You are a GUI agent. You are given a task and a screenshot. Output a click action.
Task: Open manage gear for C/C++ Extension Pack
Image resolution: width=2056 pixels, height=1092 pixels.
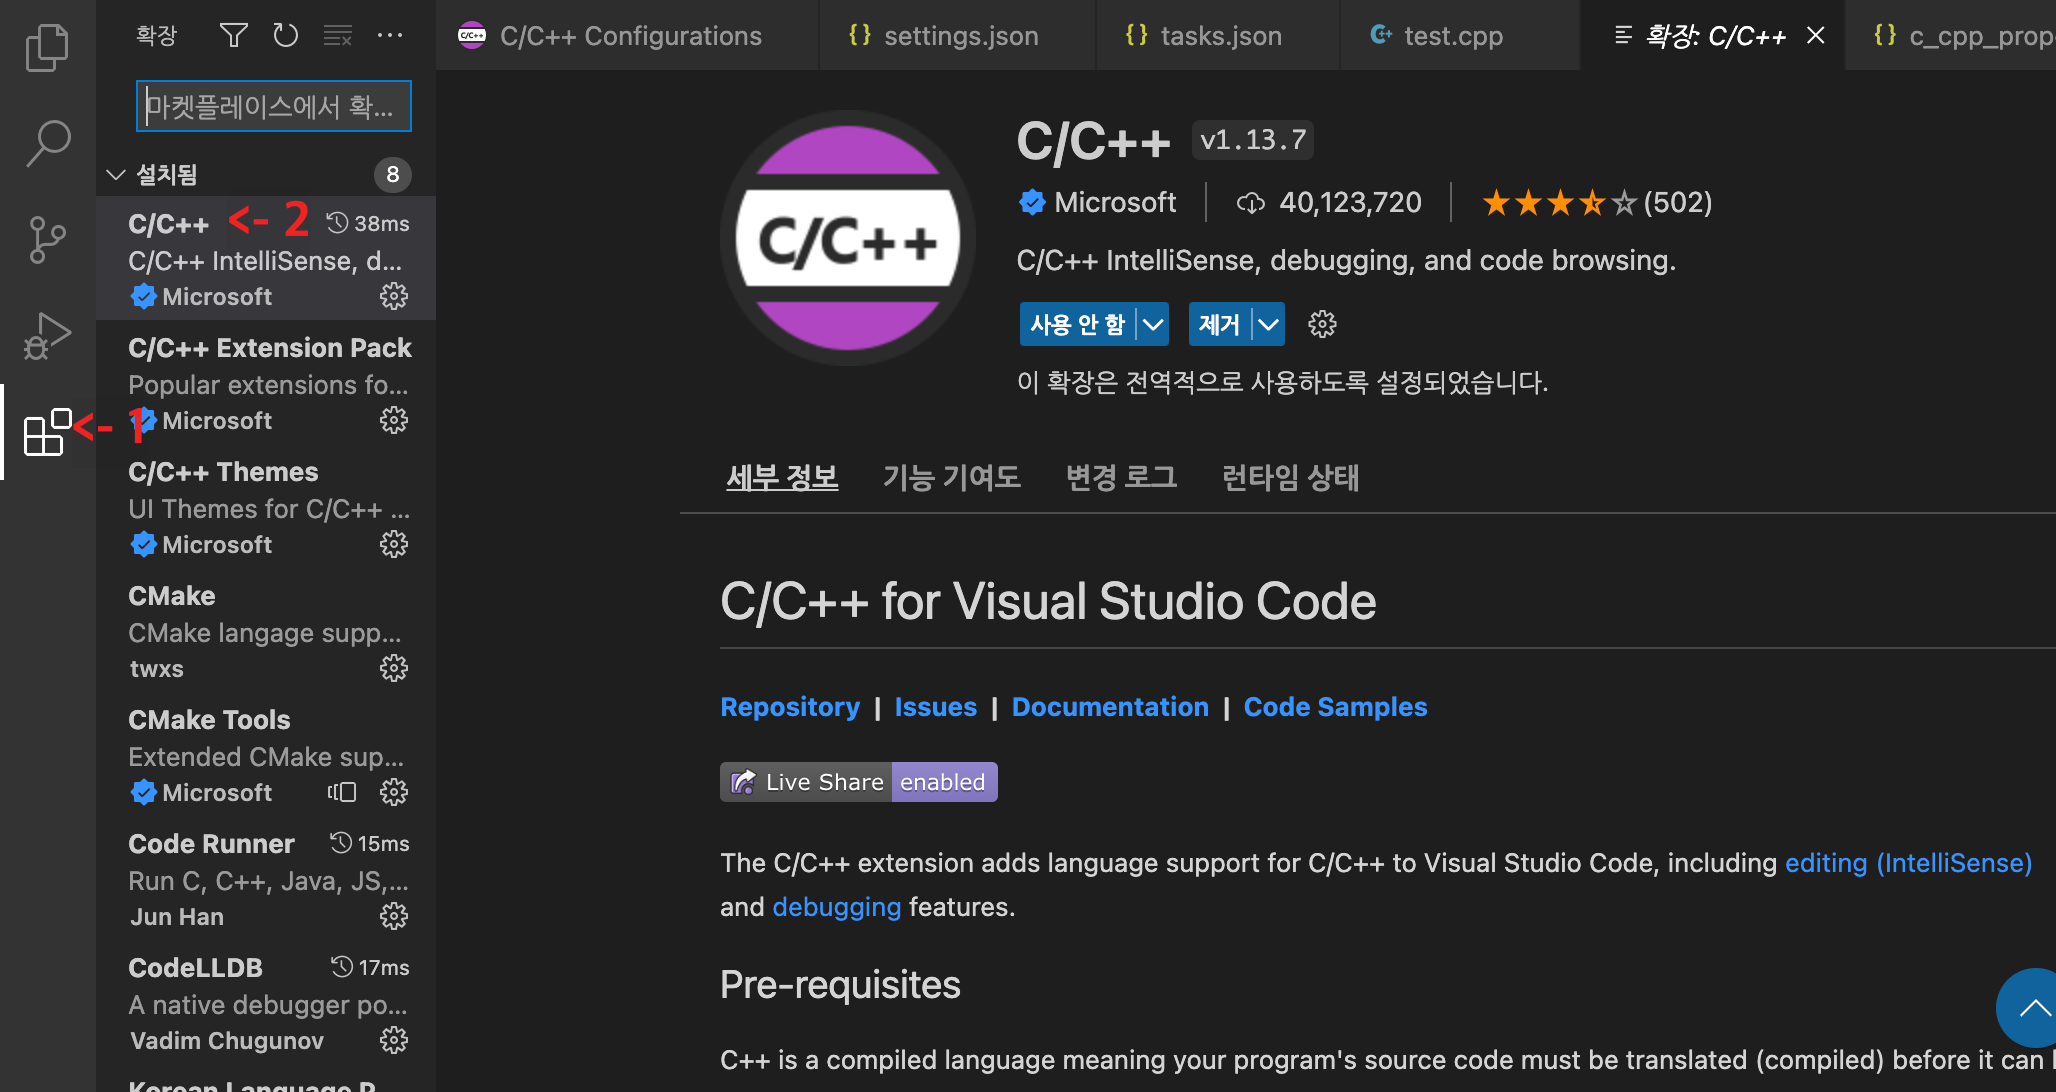point(394,420)
